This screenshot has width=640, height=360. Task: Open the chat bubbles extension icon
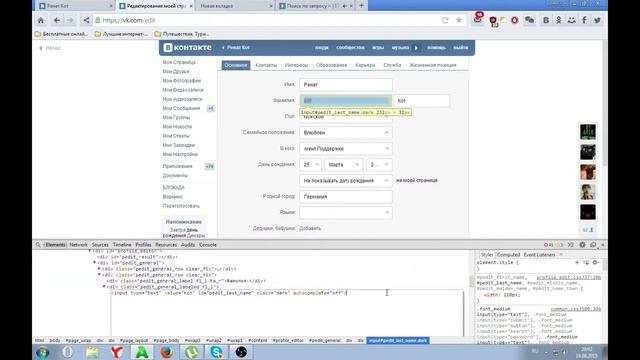(x=529, y=20)
